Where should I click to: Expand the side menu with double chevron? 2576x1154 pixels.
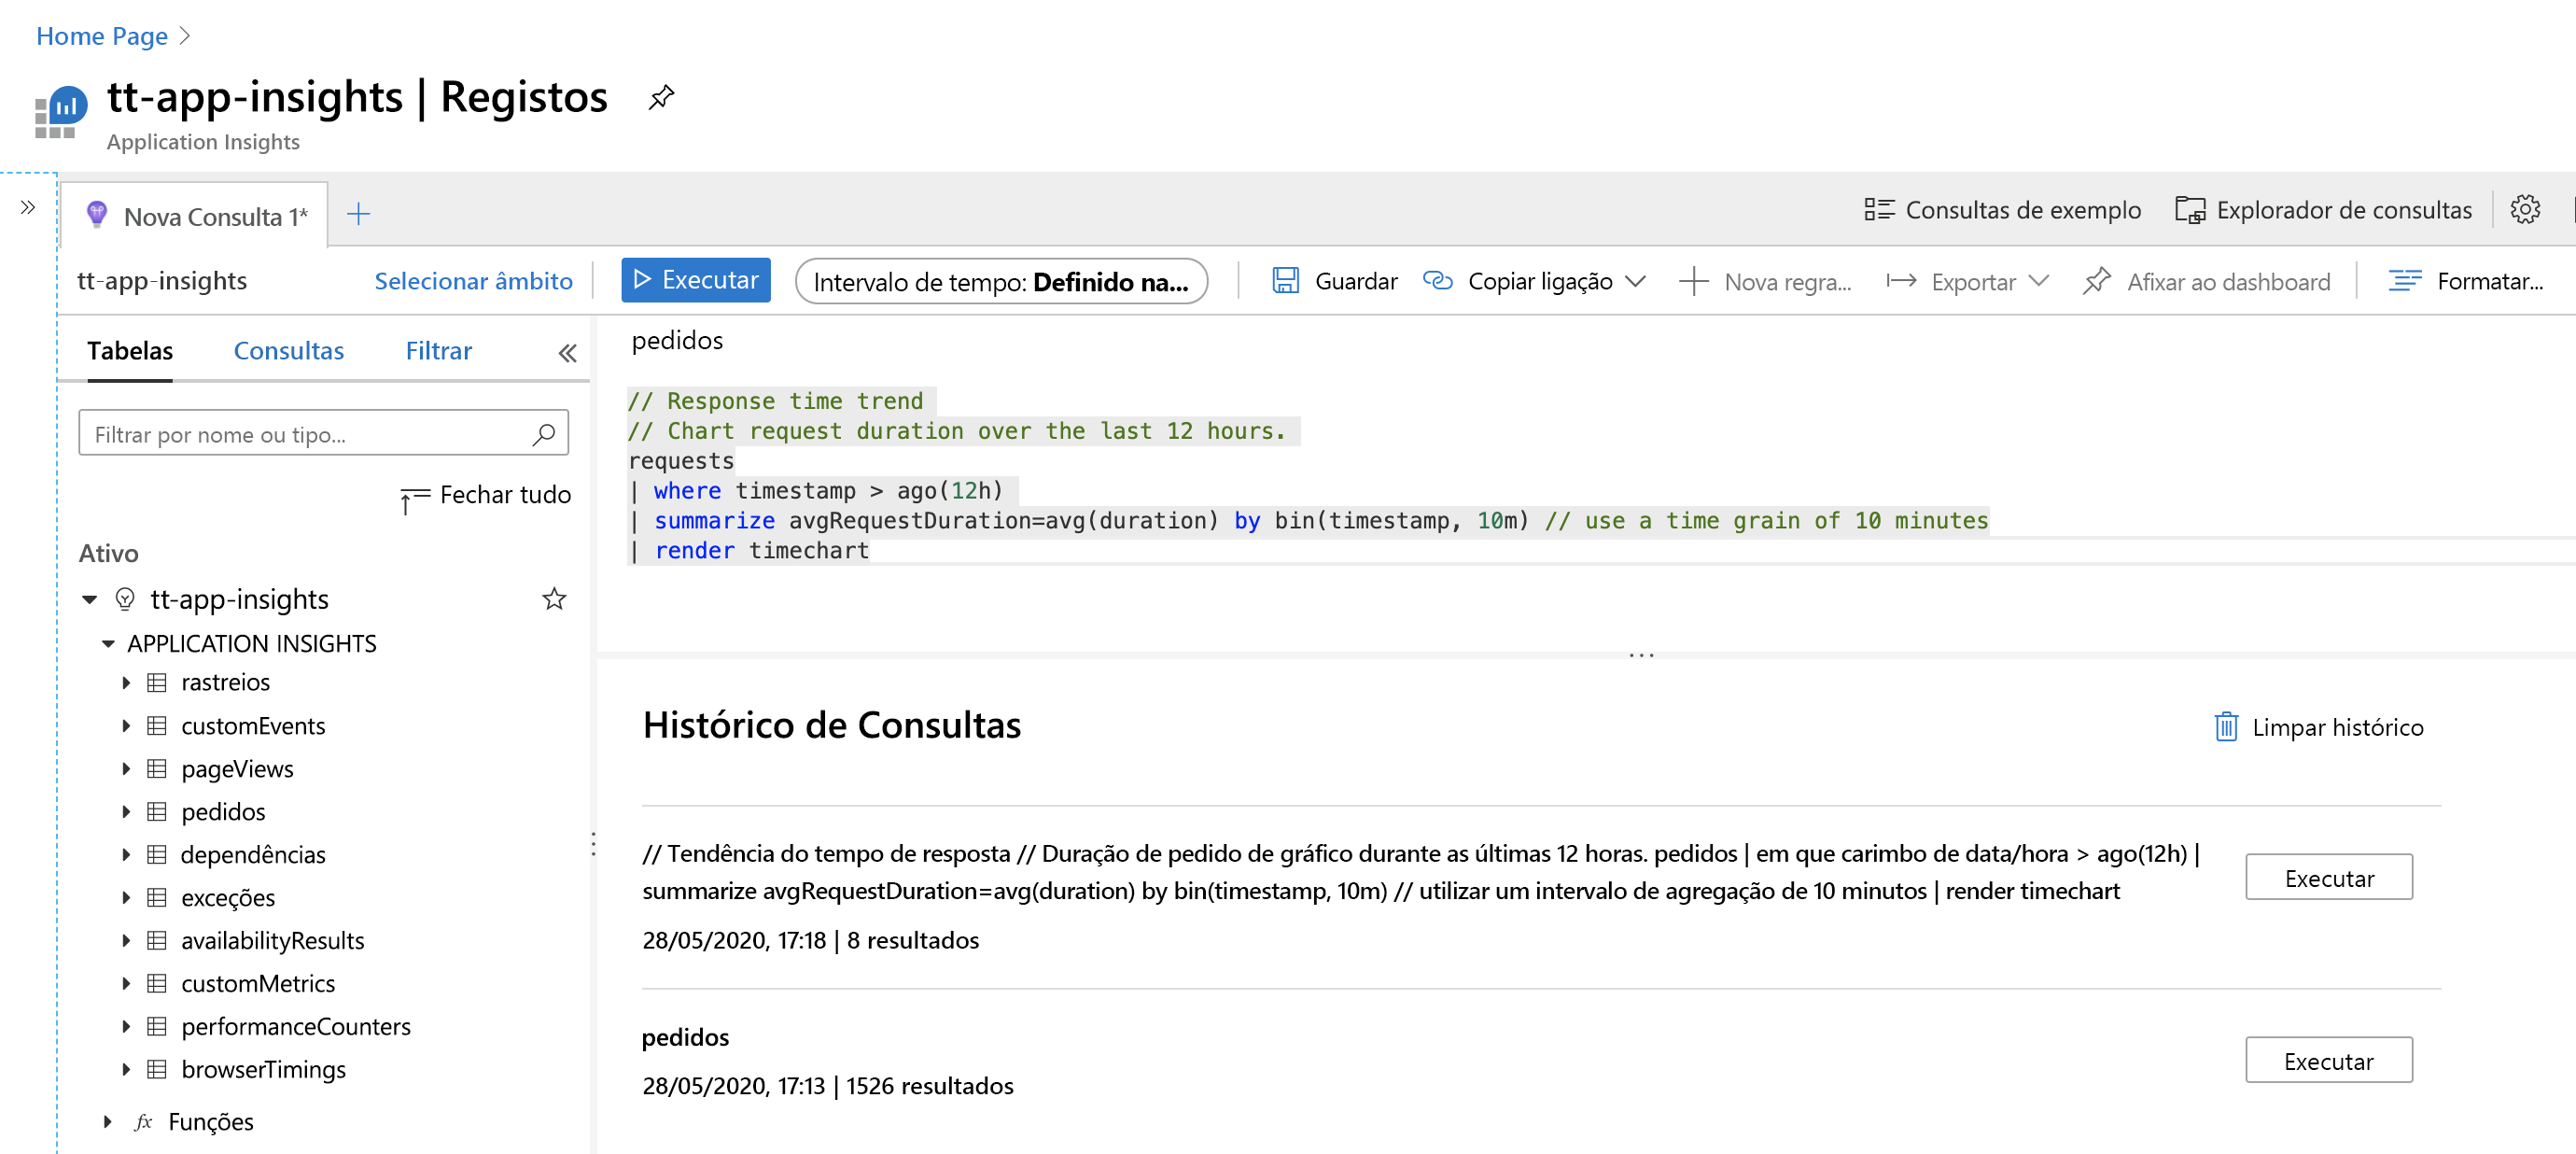tap(27, 207)
